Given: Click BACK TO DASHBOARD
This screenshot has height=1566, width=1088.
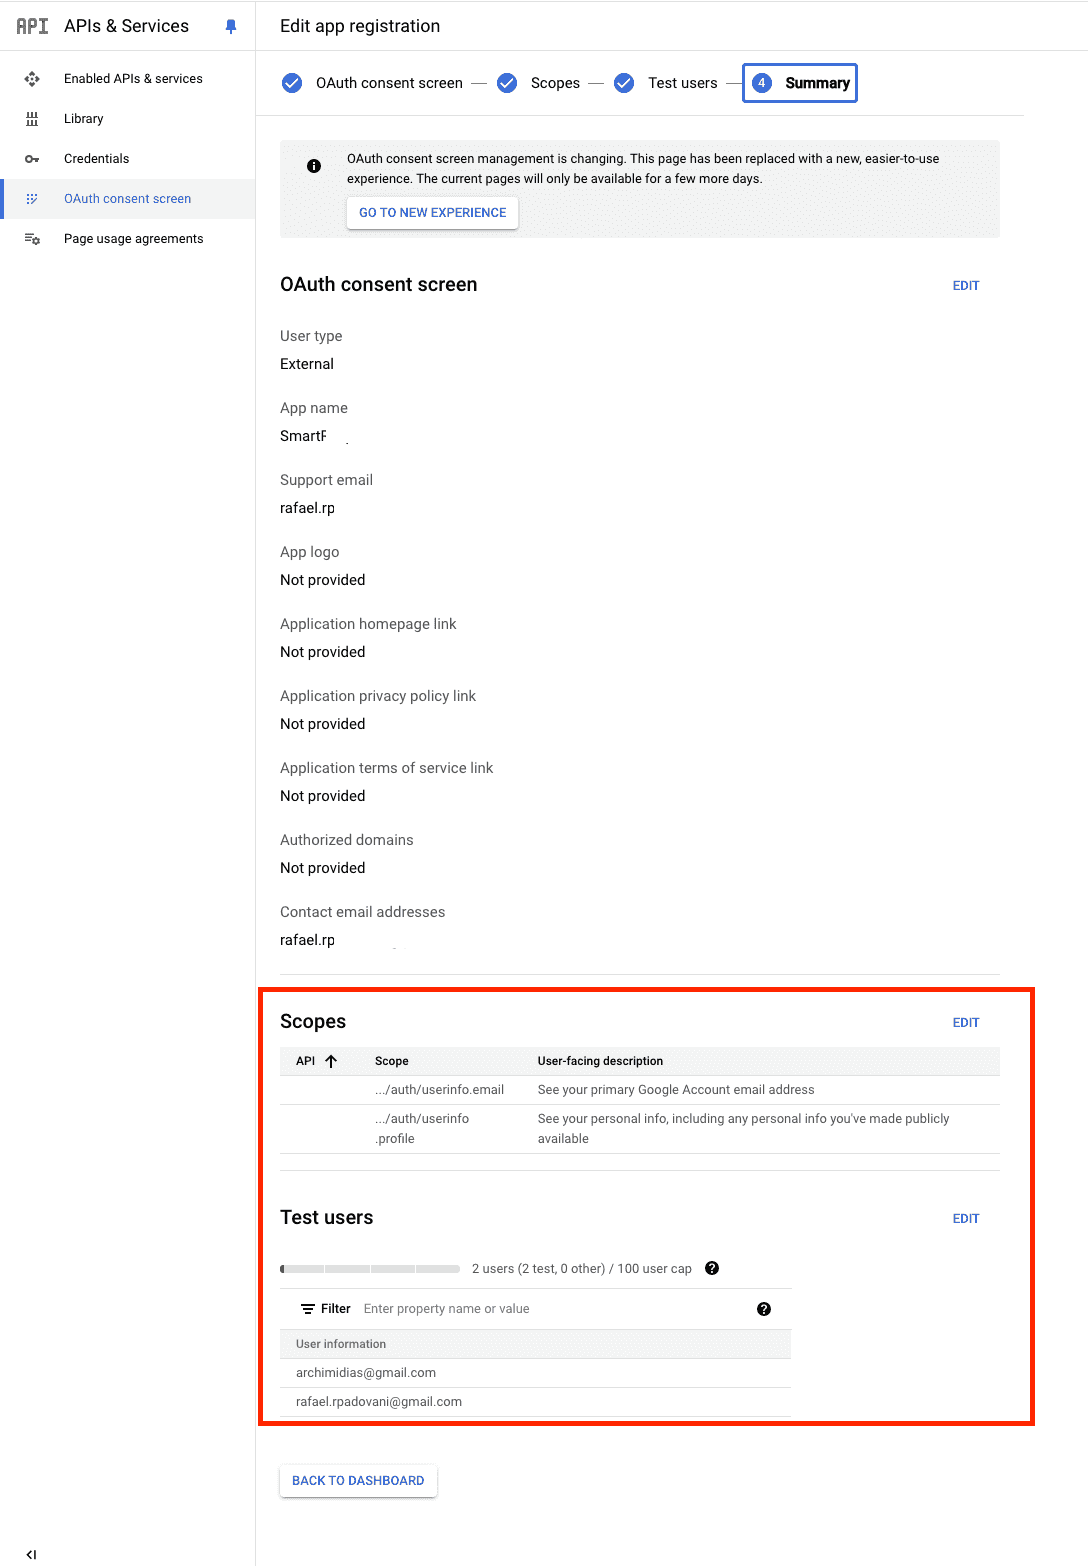Looking at the screenshot, I should pyautogui.click(x=357, y=1480).
